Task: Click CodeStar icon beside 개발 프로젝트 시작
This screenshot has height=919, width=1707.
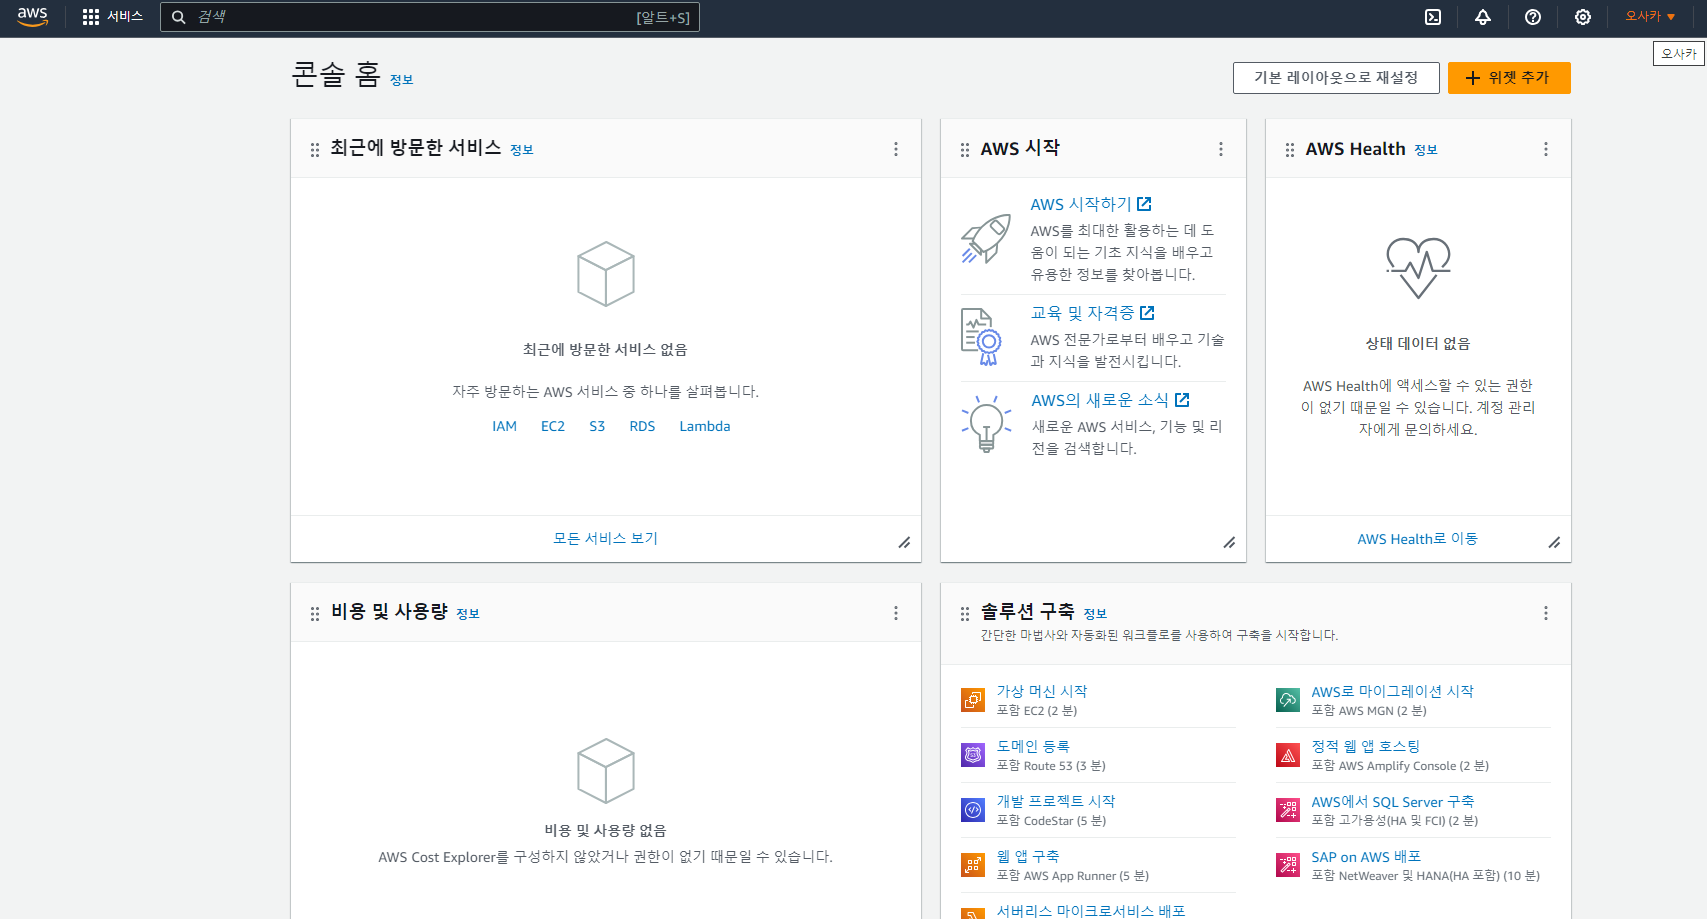Action: (x=973, y=810)
